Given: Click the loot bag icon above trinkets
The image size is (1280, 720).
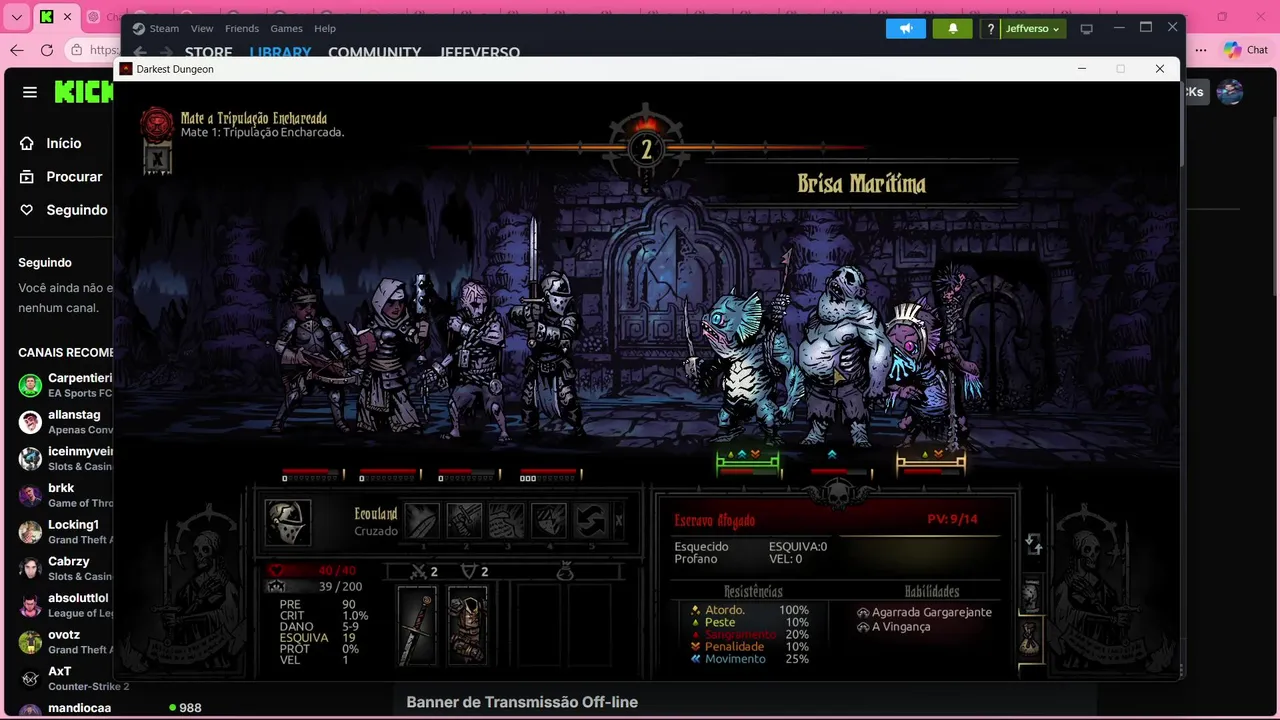Looking at the screenshot, I should [x=564, y=572].
